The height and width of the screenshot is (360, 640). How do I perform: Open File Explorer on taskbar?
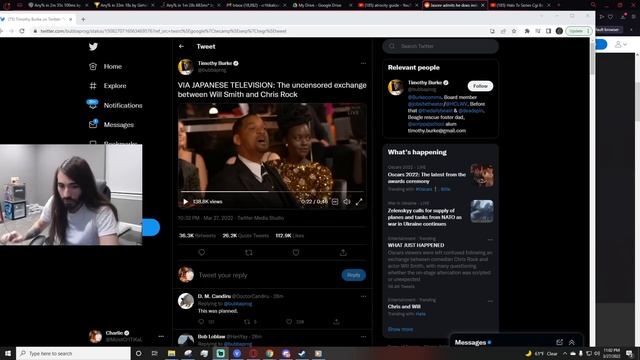[x=171, y=353]
